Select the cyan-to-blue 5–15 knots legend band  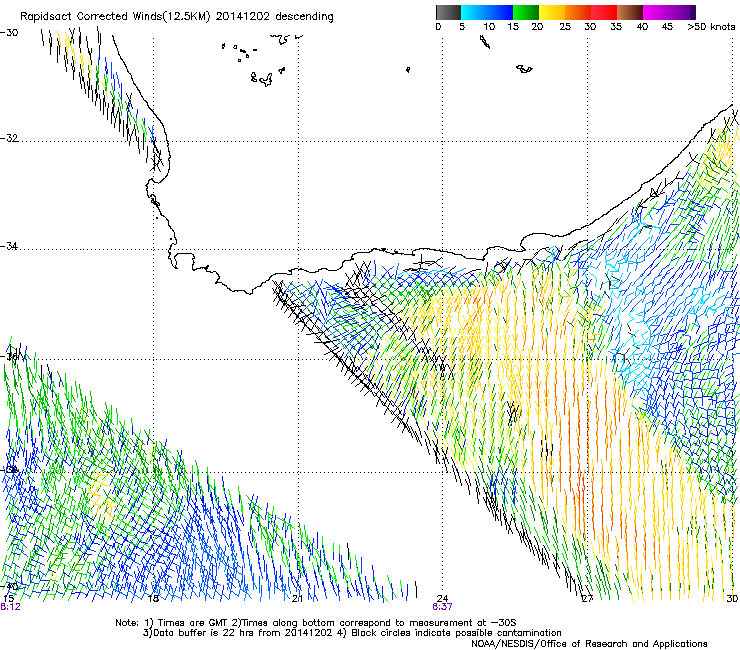coord(487,12)
